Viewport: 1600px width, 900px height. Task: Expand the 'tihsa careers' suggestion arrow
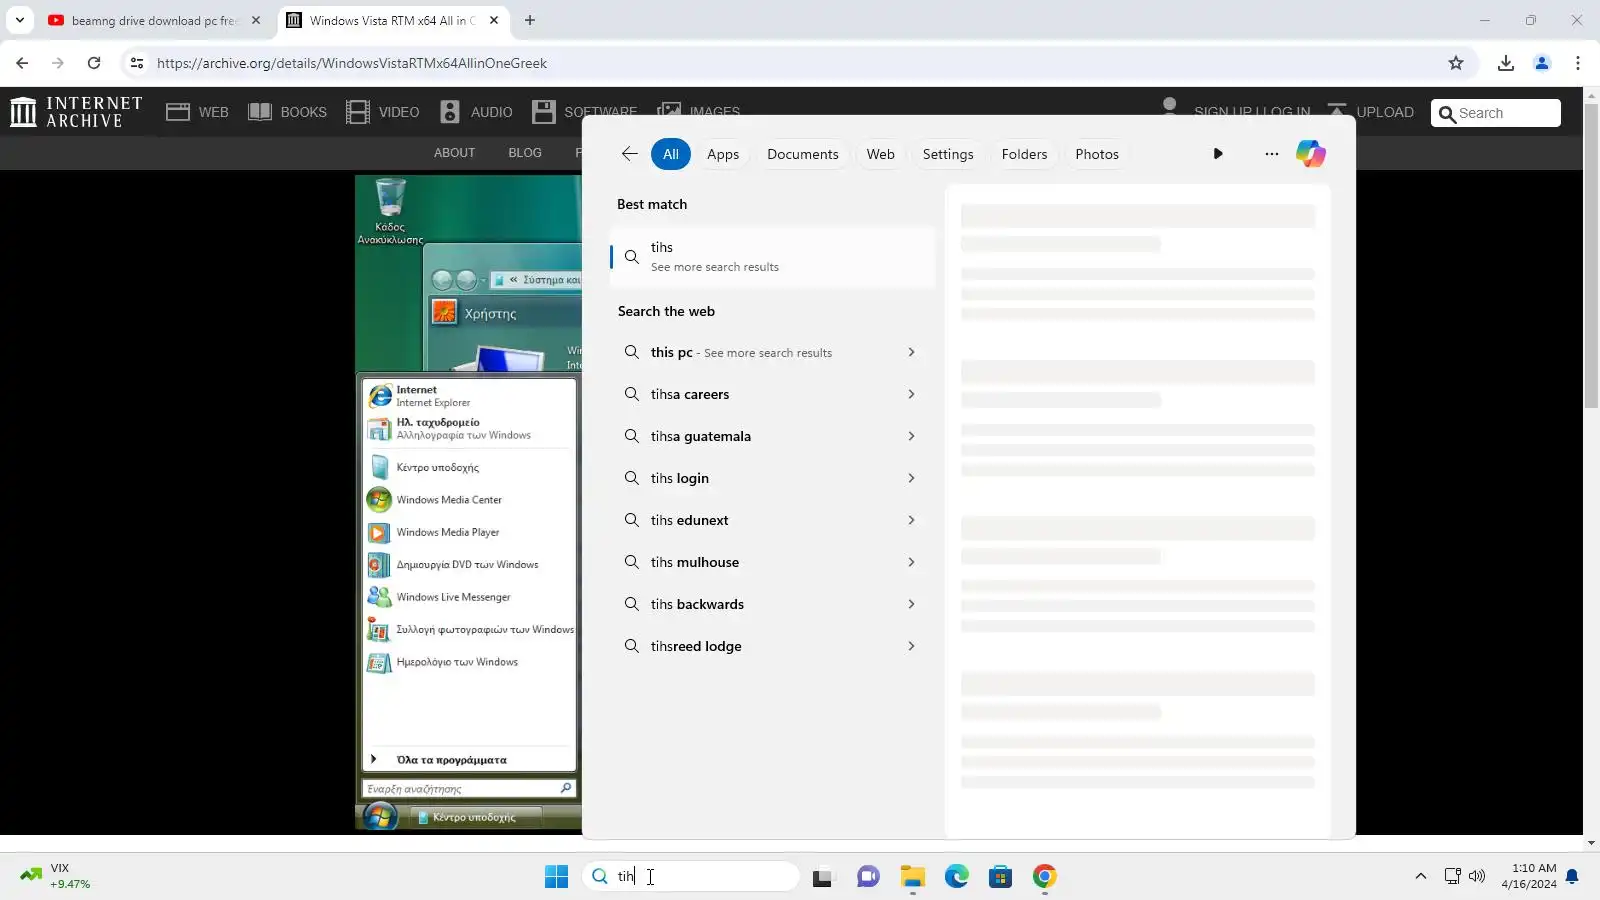(x=911, y=394)
